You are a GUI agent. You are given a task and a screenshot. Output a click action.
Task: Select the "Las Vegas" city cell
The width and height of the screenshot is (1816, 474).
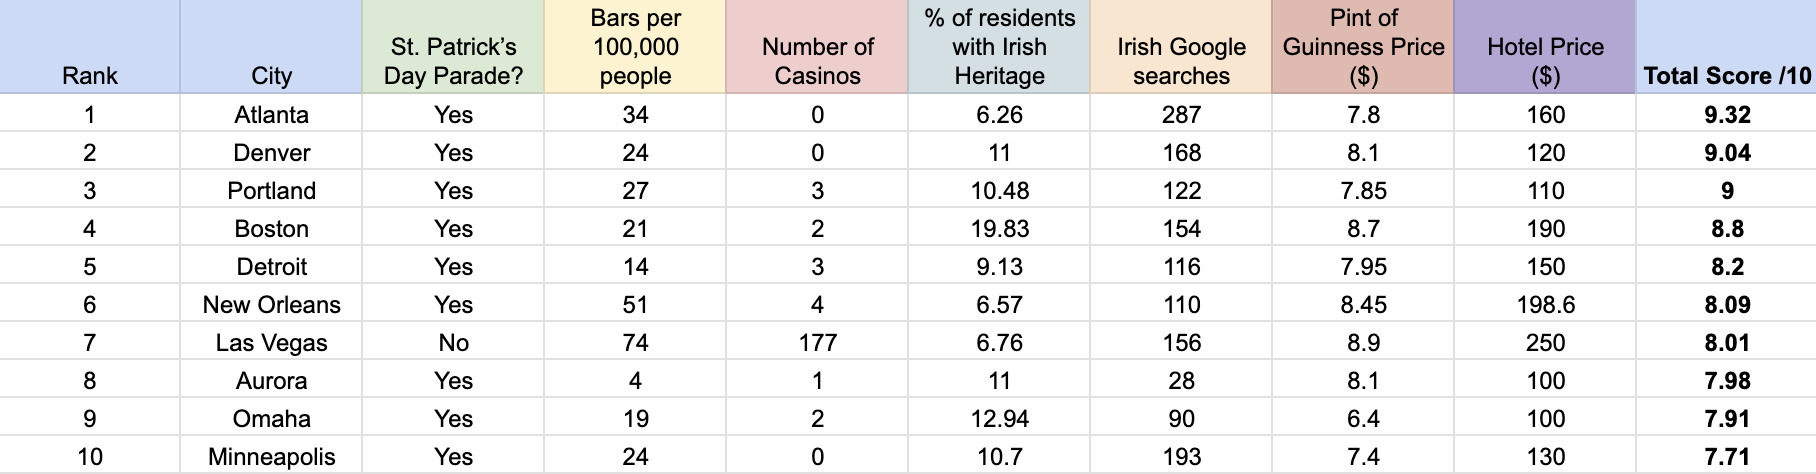coord(271,343)
